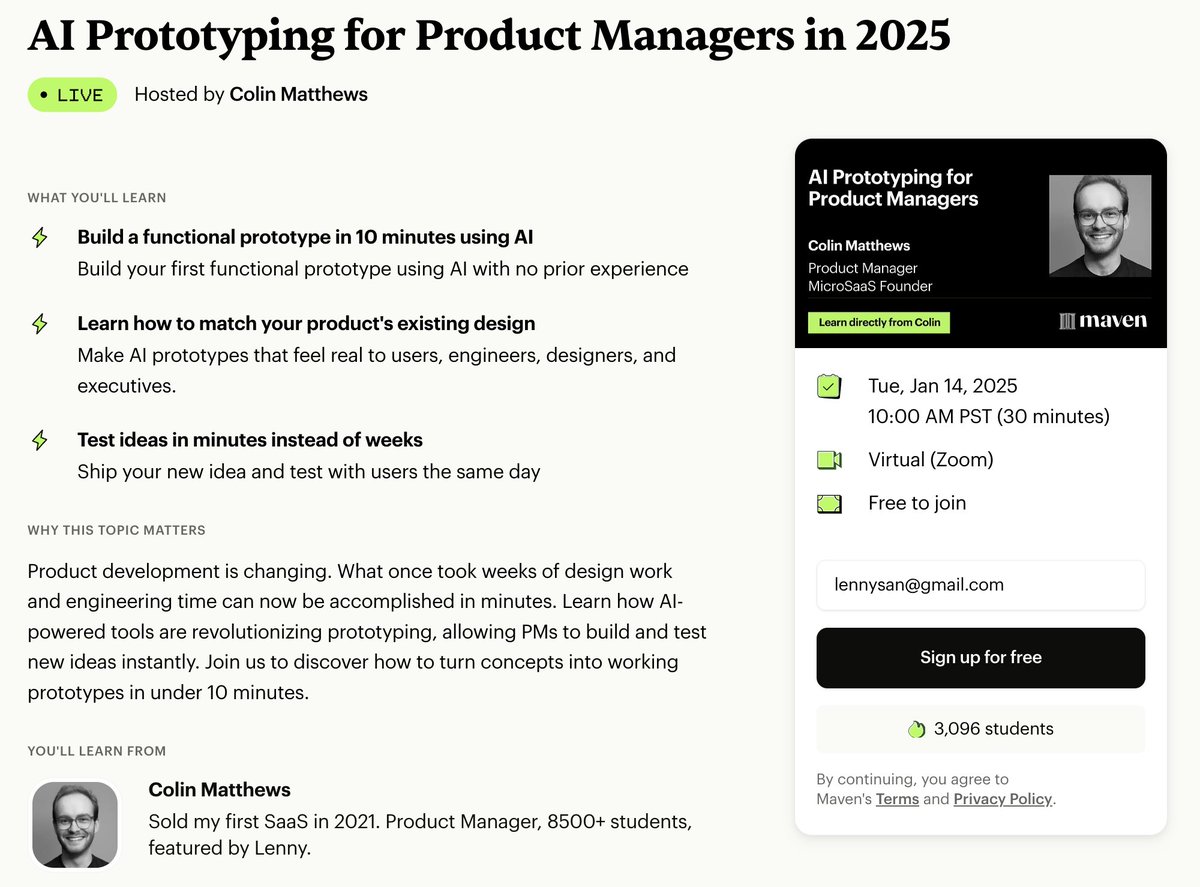
Task: Click the Sign up for free button
Action: [981, 658]
